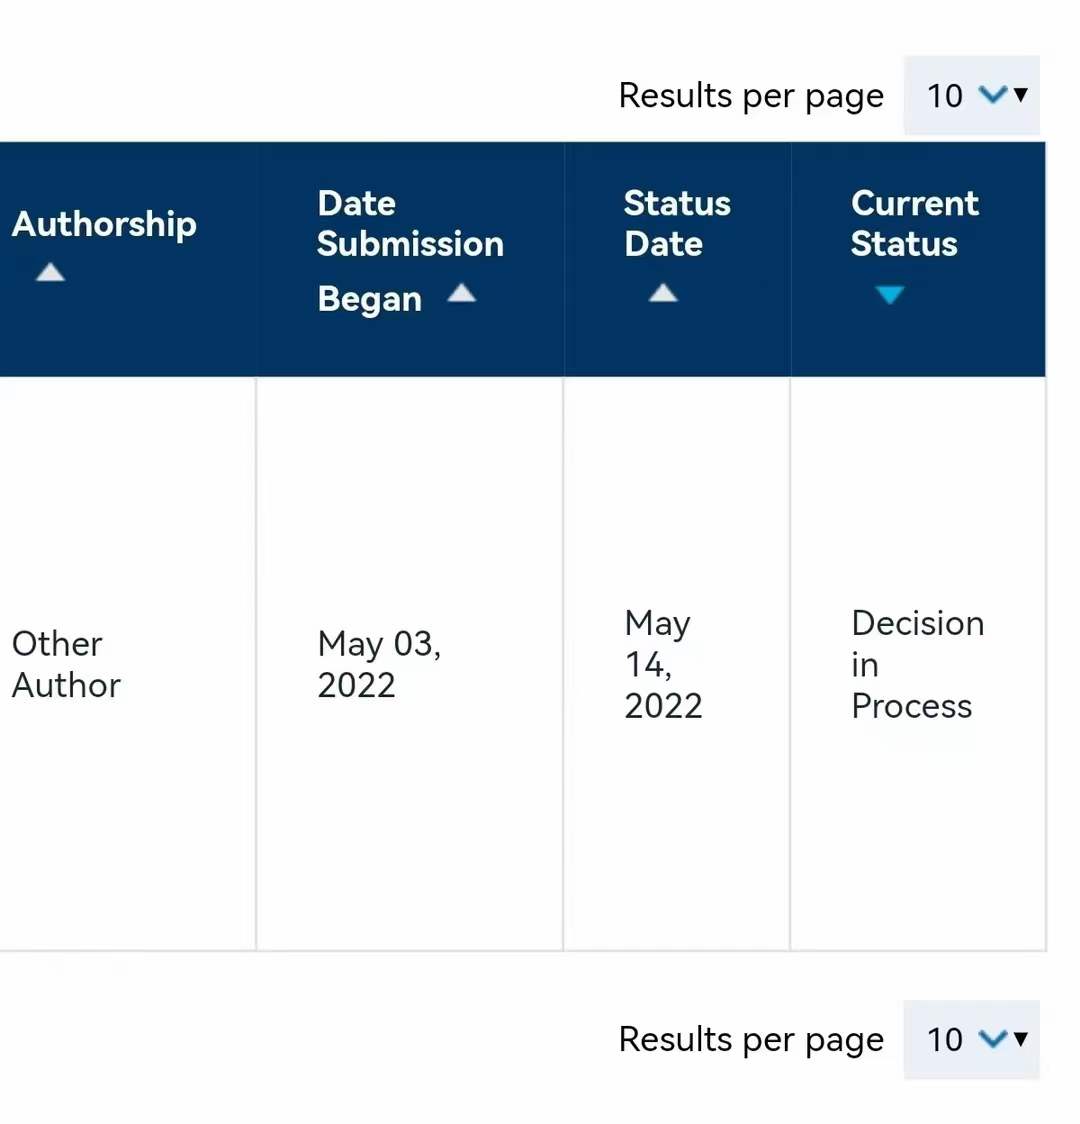Click the Other Author cell

pyautogui.click(x=66, y=664)
